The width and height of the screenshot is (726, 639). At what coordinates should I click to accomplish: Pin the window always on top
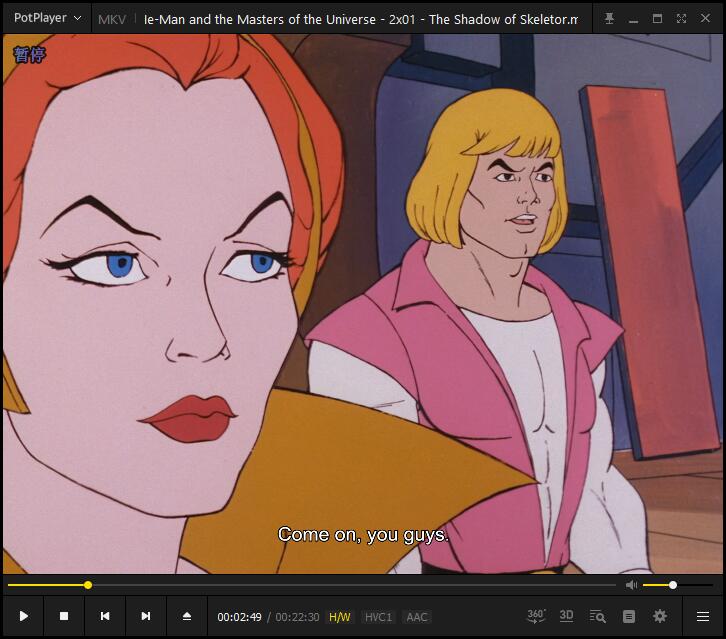coord(609,19)
